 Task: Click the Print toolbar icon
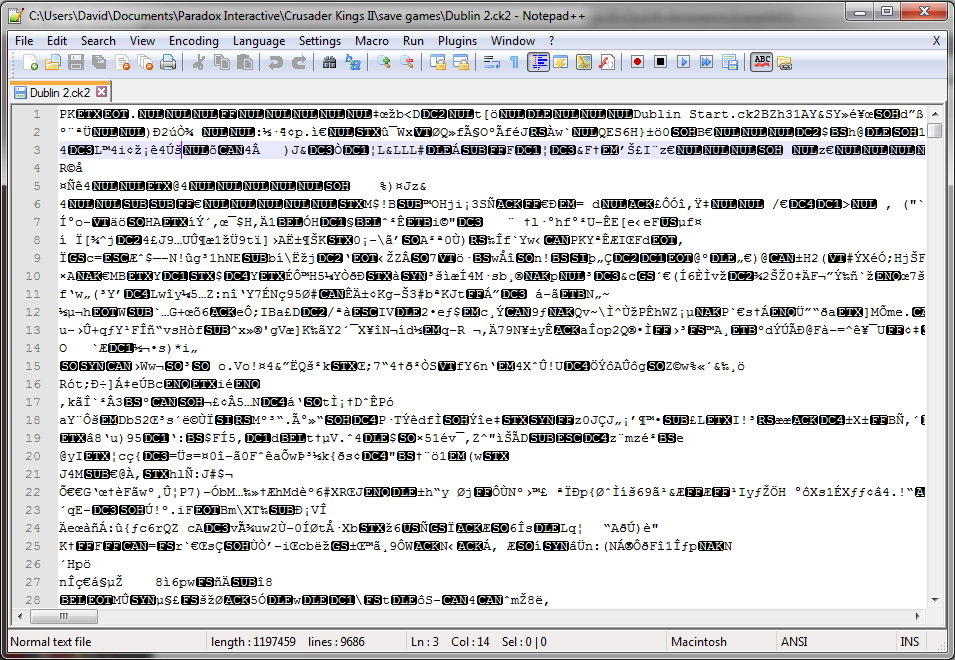coord(168,63)
